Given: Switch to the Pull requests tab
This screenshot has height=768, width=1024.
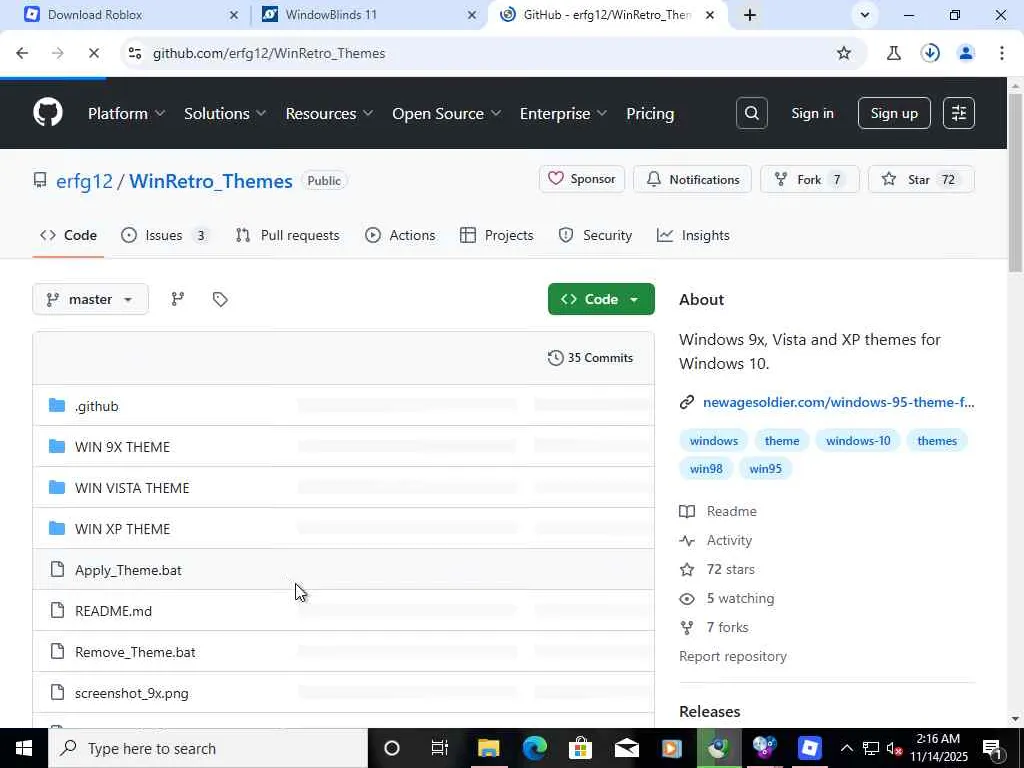Looking at the screenshot, I should click(287, 235).
